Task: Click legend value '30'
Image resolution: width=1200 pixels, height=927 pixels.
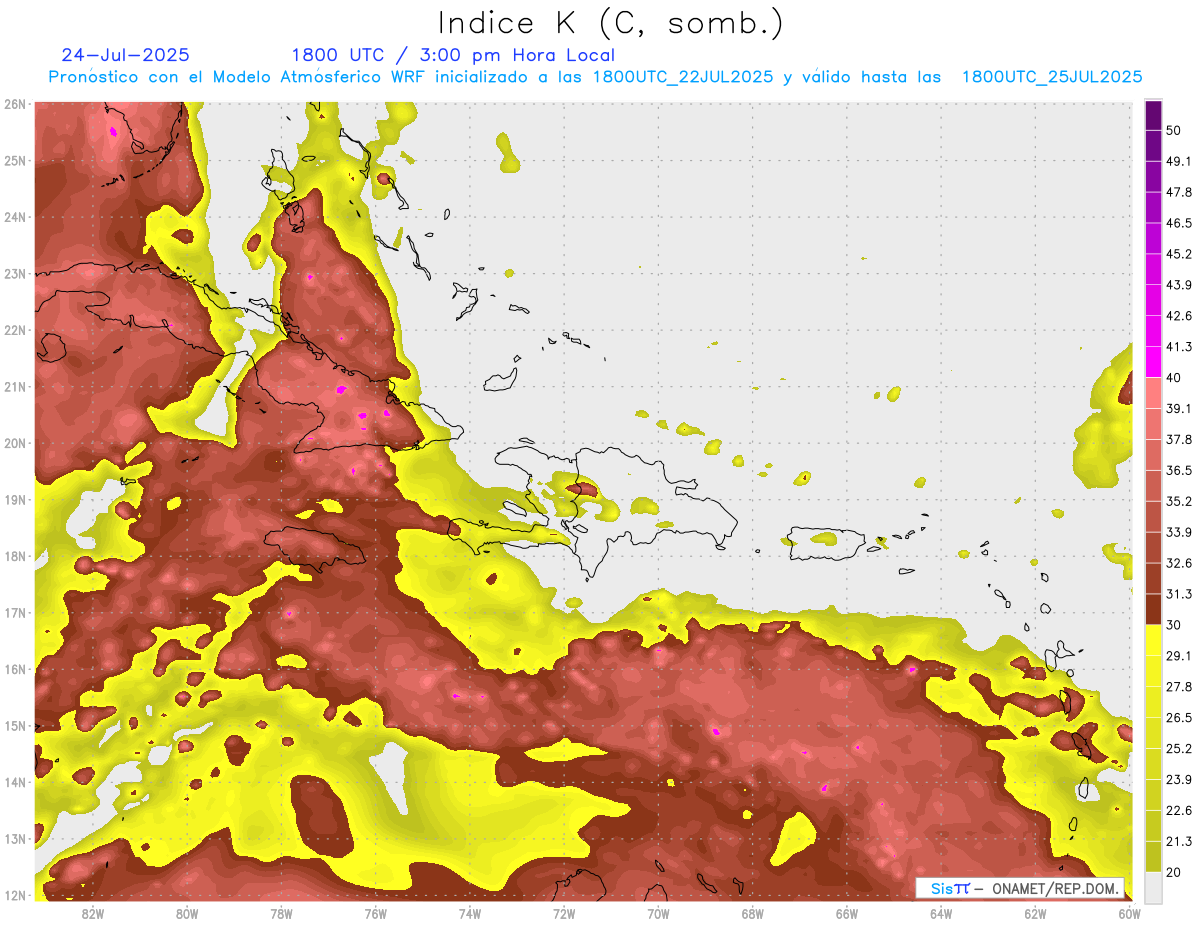Action: [1174, 625]
